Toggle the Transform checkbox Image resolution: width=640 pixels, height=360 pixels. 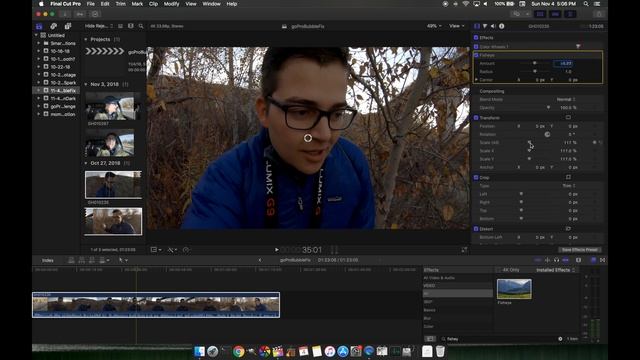(x=476, y=118)
